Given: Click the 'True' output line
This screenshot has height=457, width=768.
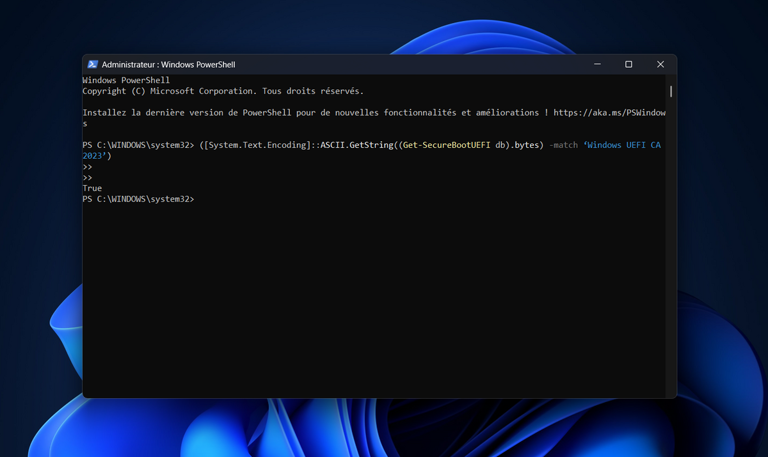Looking at the screenshot, I should pyautogui.click(x=92, y=188).
